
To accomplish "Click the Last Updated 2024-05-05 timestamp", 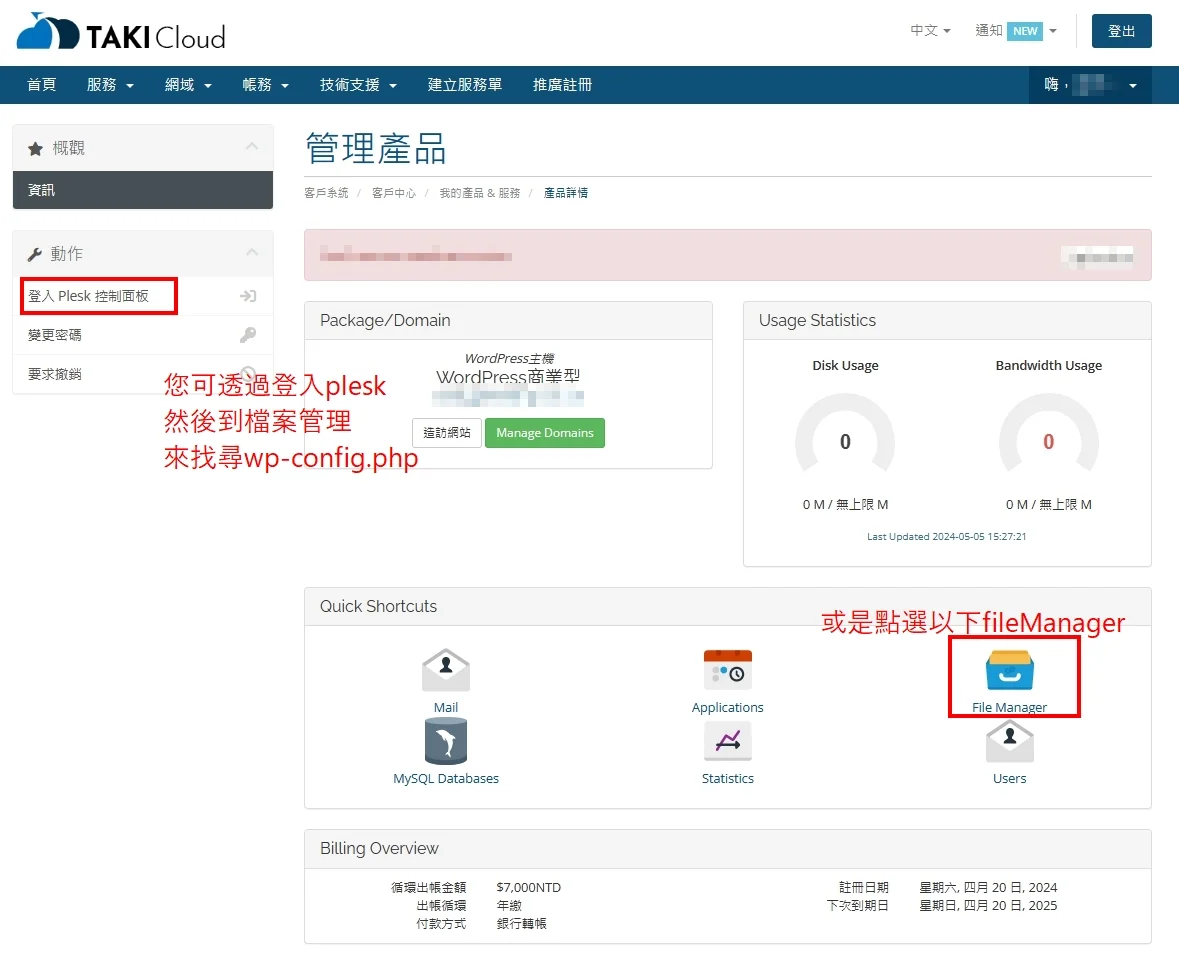I will pos(947,537).
